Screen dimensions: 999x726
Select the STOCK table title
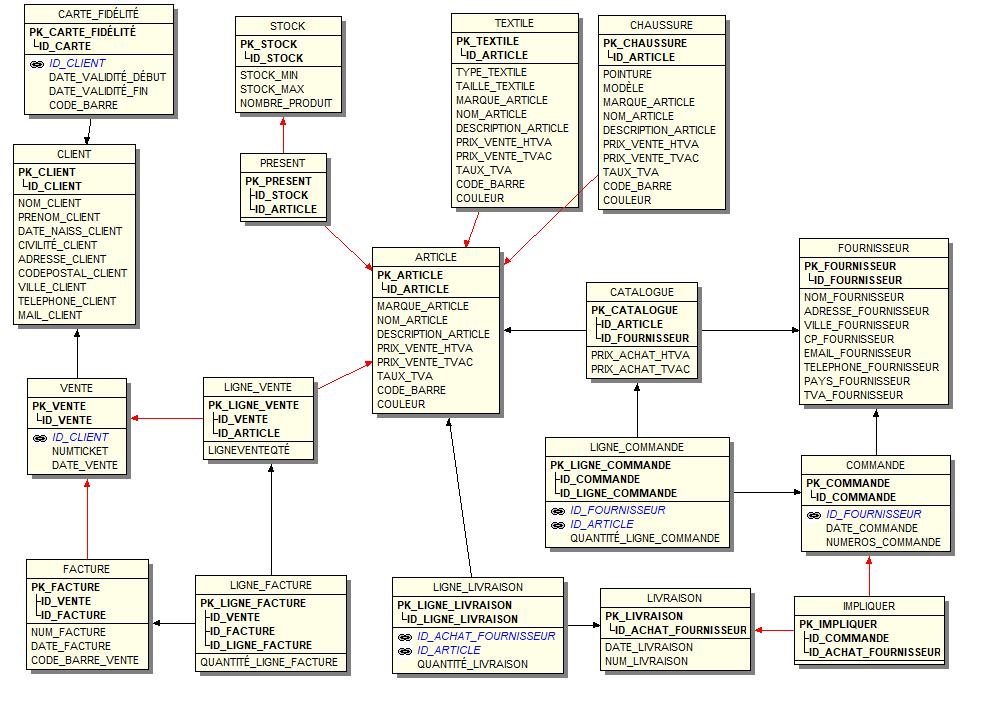click(x=288, y=26)
